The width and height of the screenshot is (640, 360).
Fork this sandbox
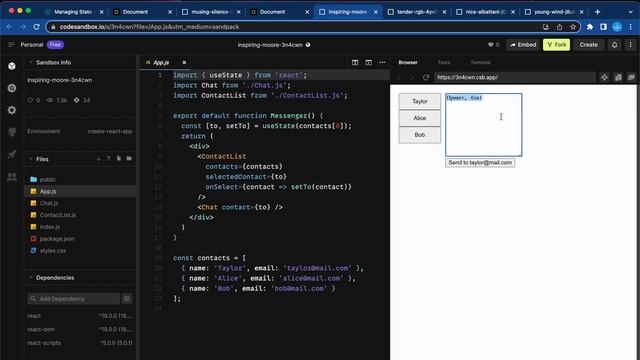point(556,44)
